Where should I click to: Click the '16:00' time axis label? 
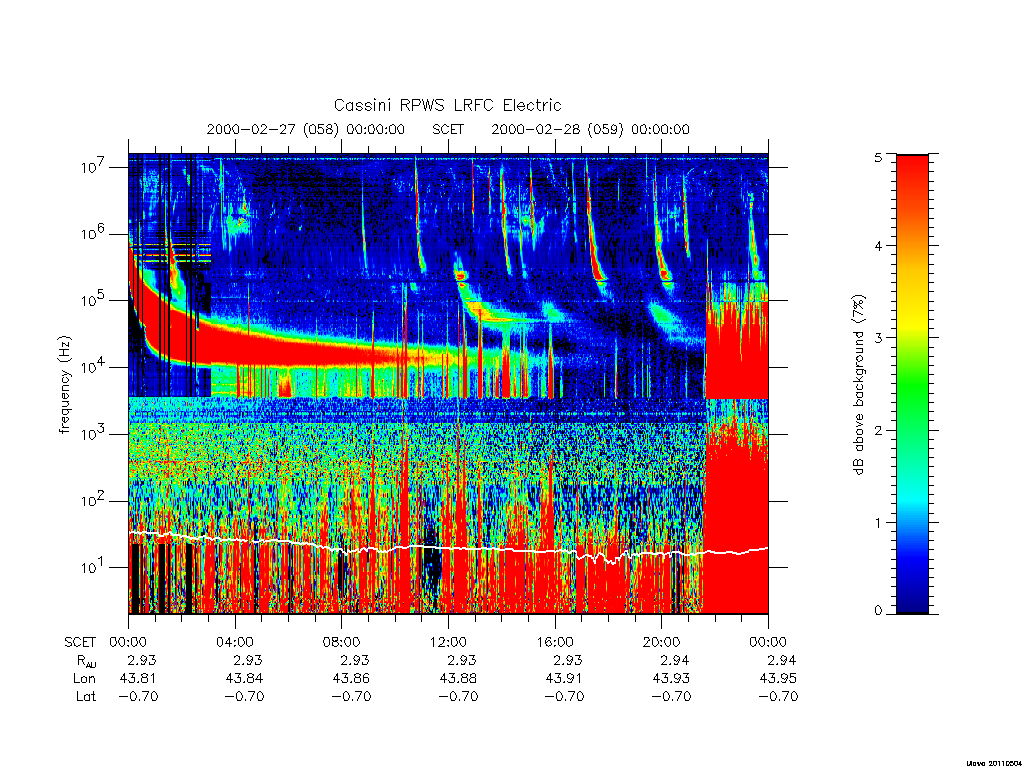(554, 642)
